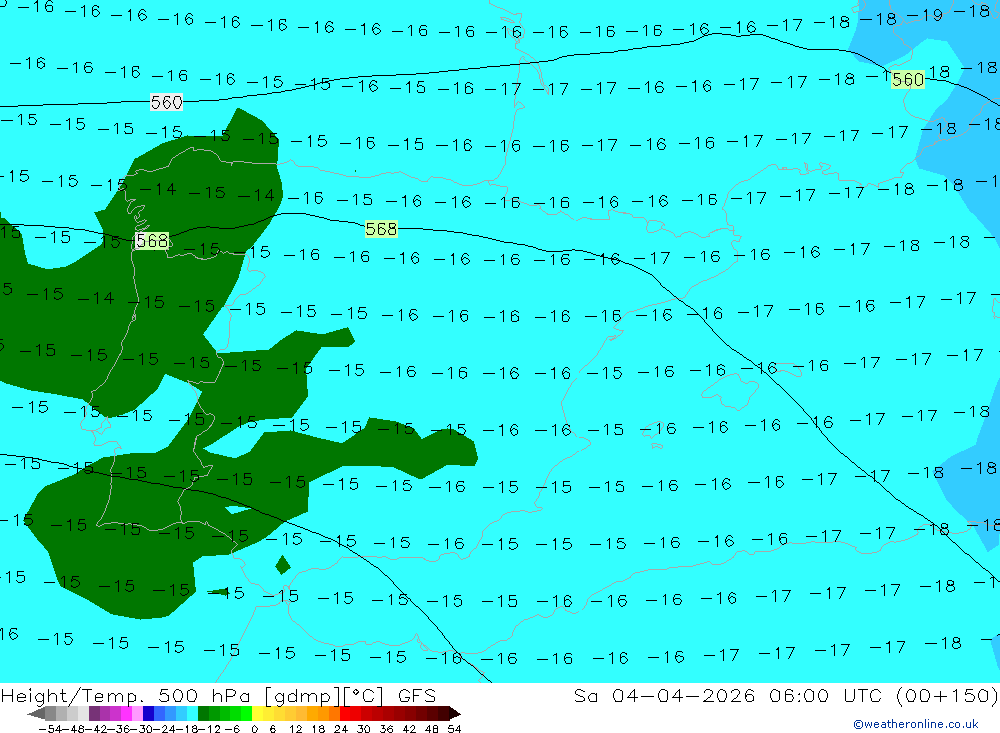Click the 568 label at map center
The height and width of the screenshot is (733, 1000).
point(381,229)
